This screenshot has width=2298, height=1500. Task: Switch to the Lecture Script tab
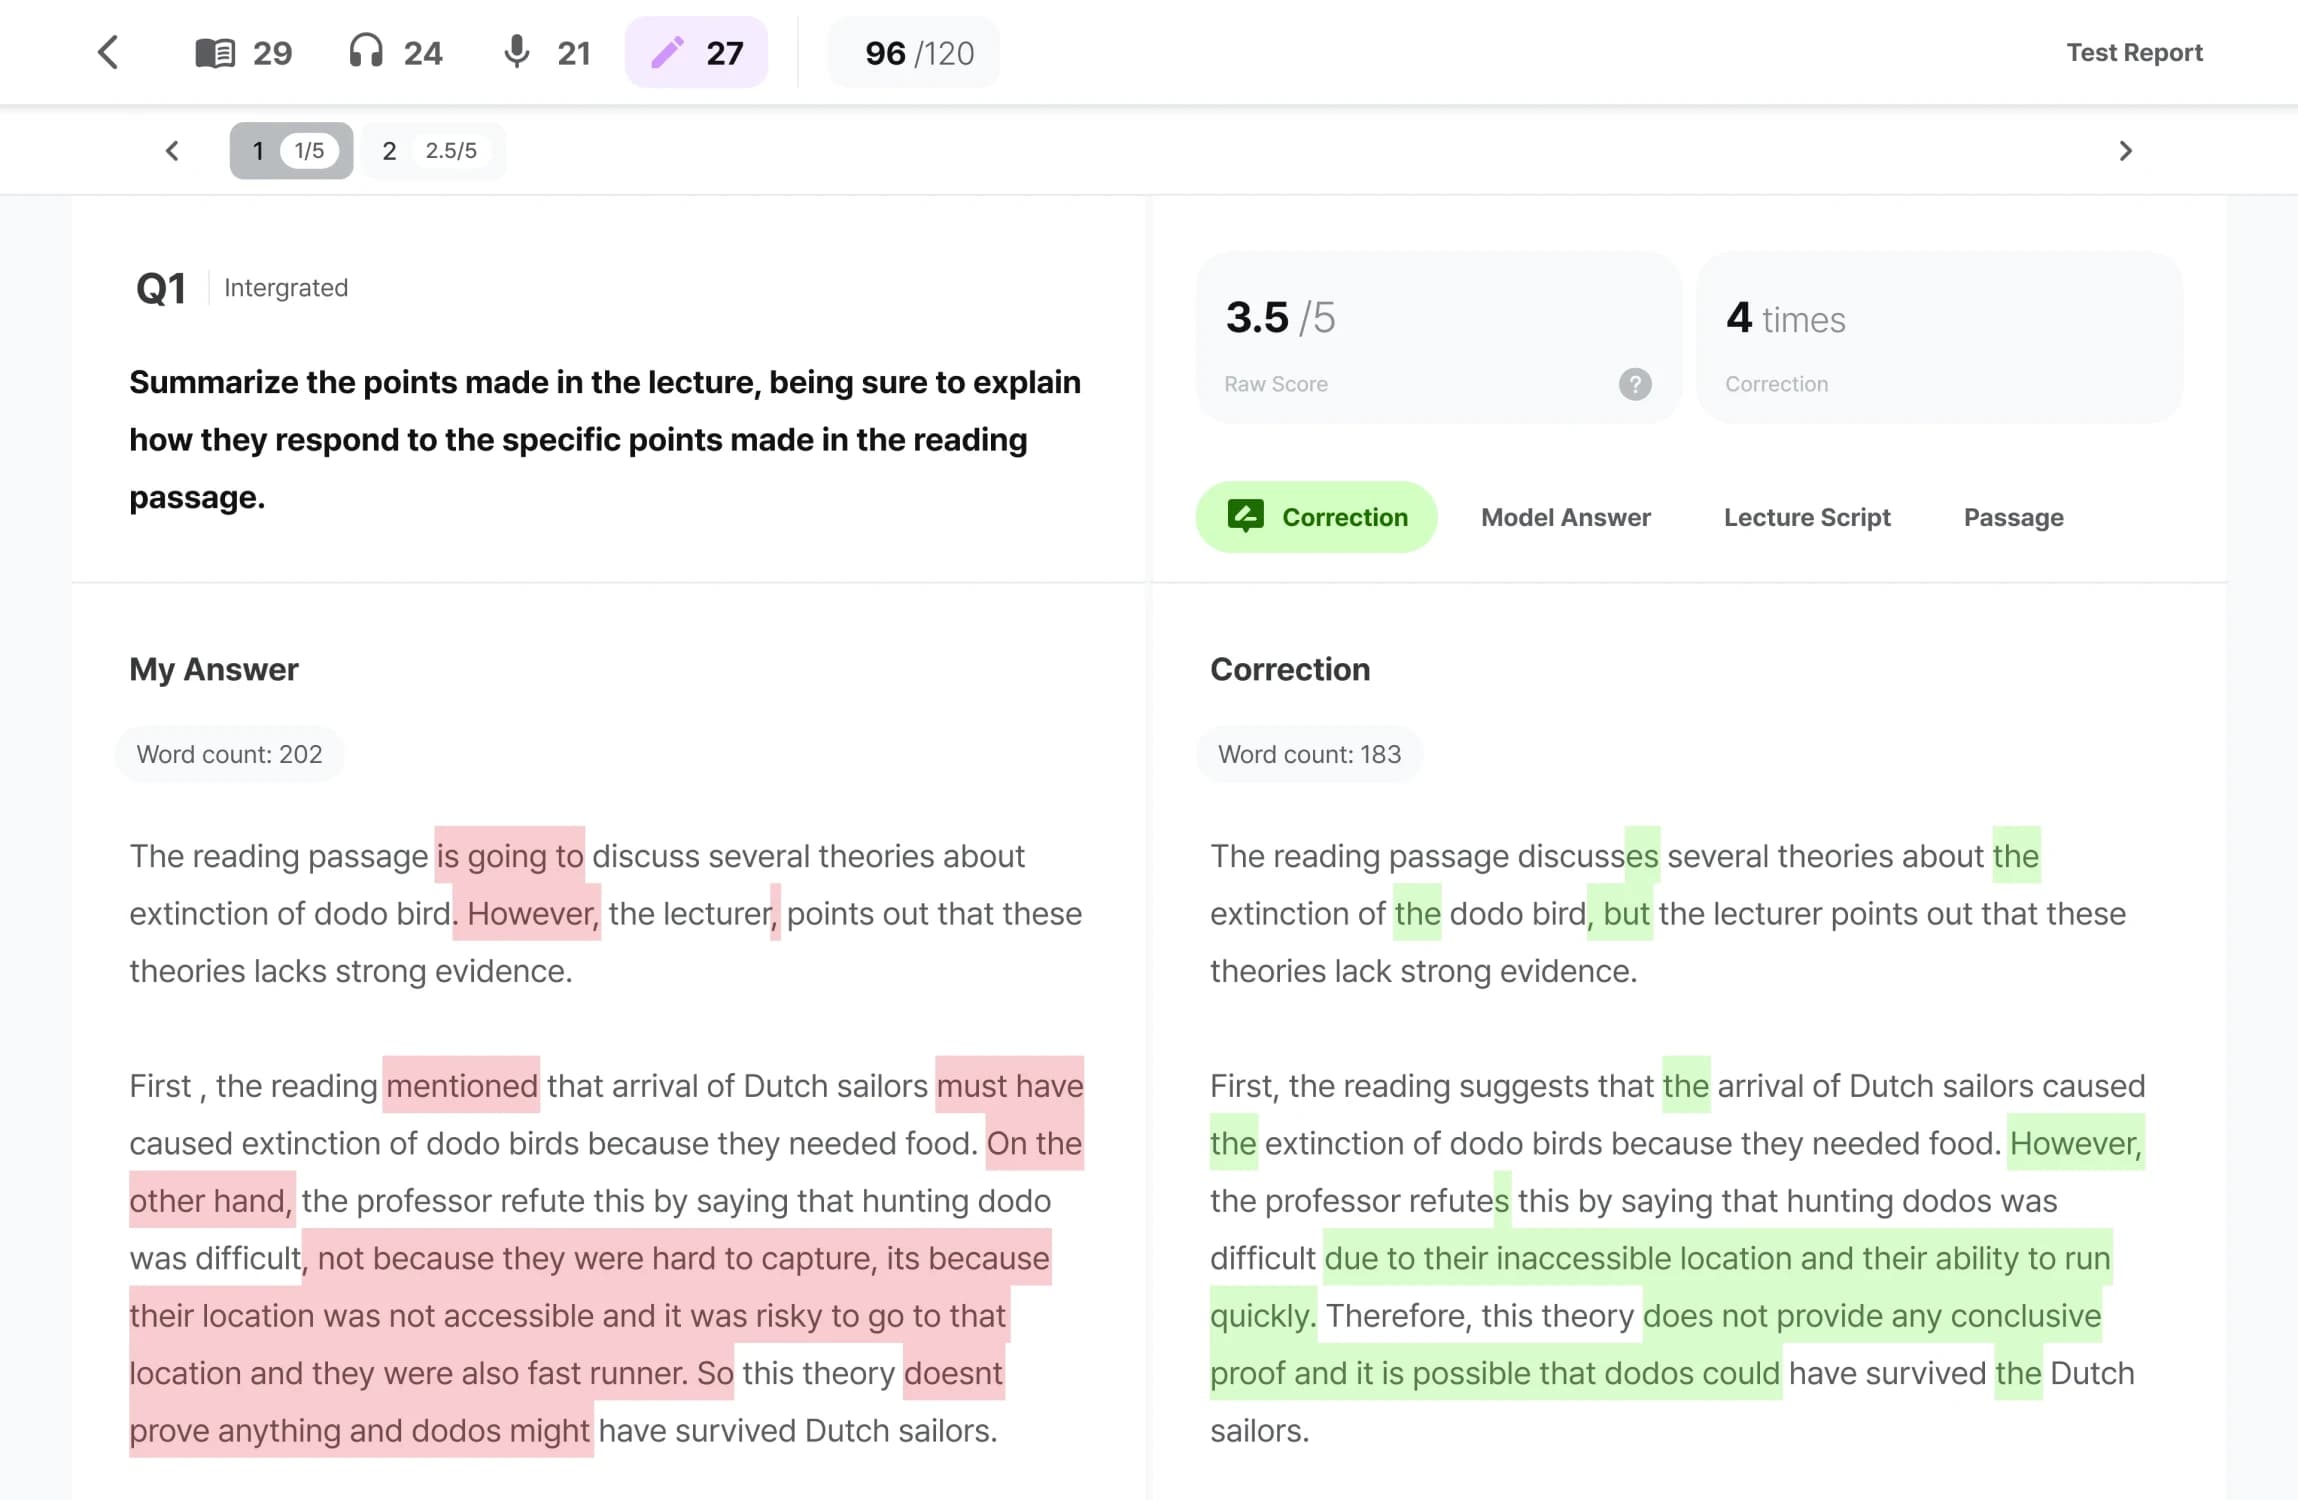click(x=1806, y=517)
